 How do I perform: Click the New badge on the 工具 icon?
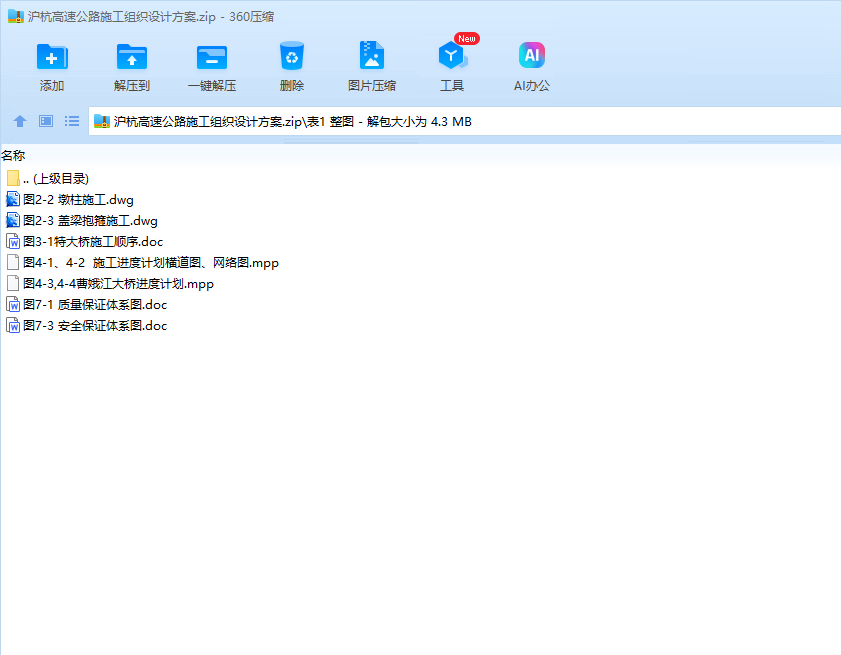467,39
